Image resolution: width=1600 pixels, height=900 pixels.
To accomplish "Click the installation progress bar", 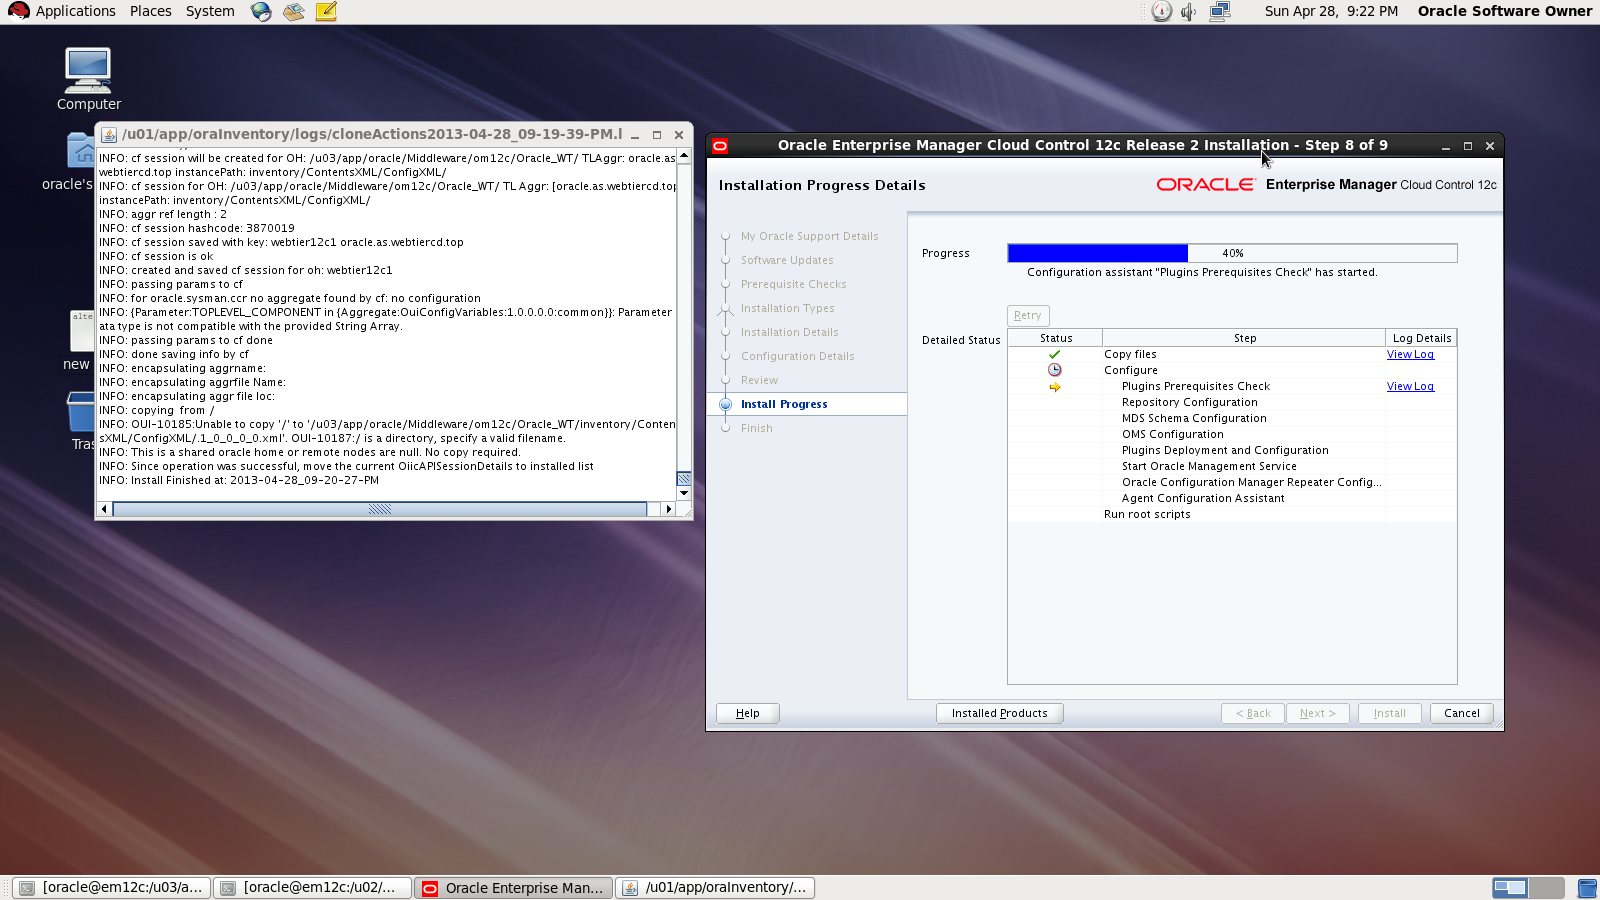I will [1231, 253].
